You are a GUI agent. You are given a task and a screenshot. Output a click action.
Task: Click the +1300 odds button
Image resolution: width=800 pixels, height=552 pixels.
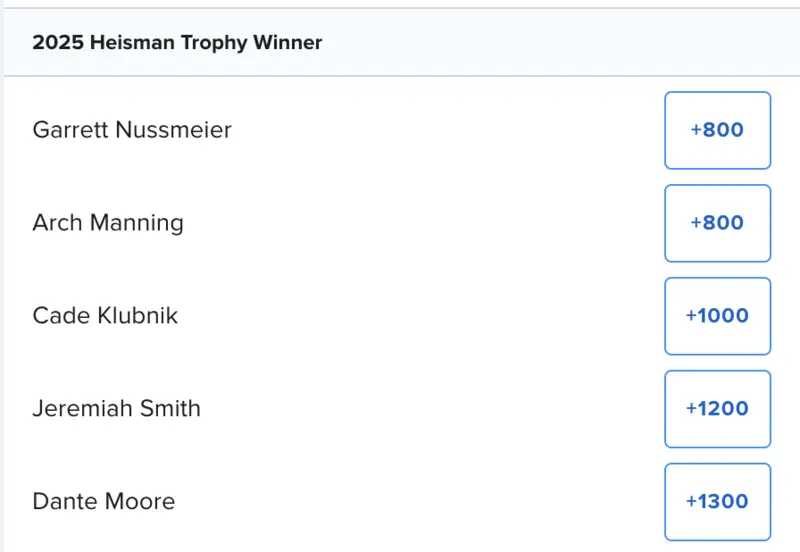717,502
